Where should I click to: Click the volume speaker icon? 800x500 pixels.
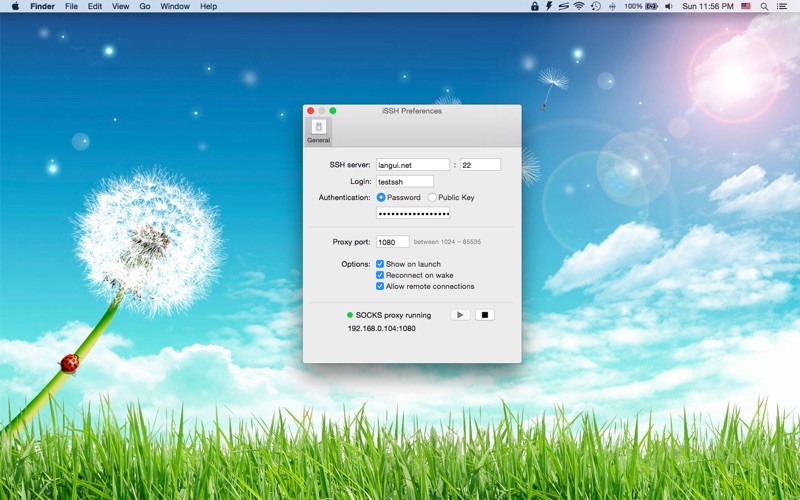point(669,6)
